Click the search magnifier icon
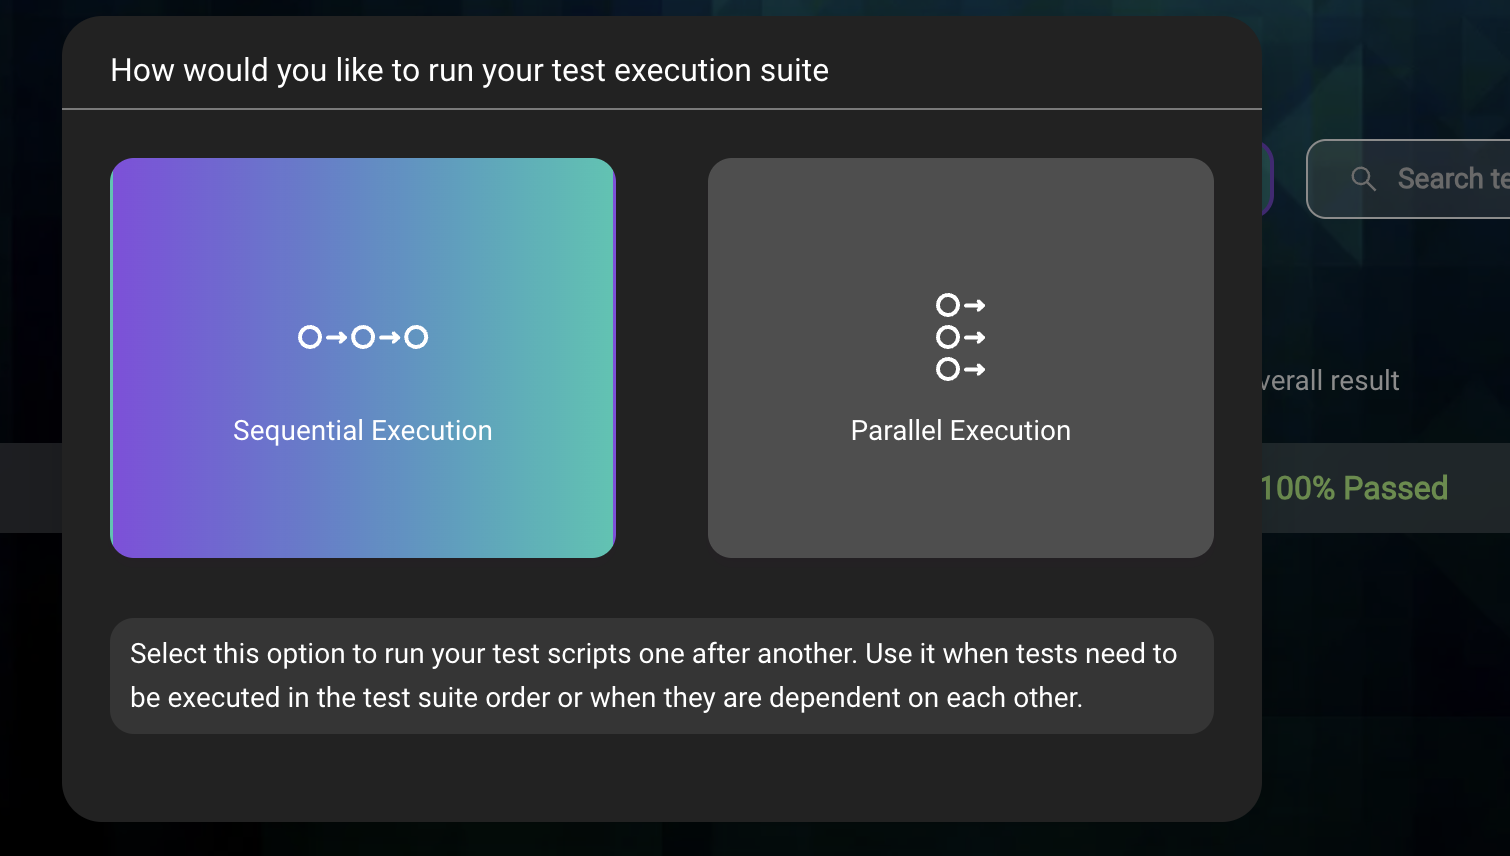This screenshot has height=856, width=1510. [1363, 179]
